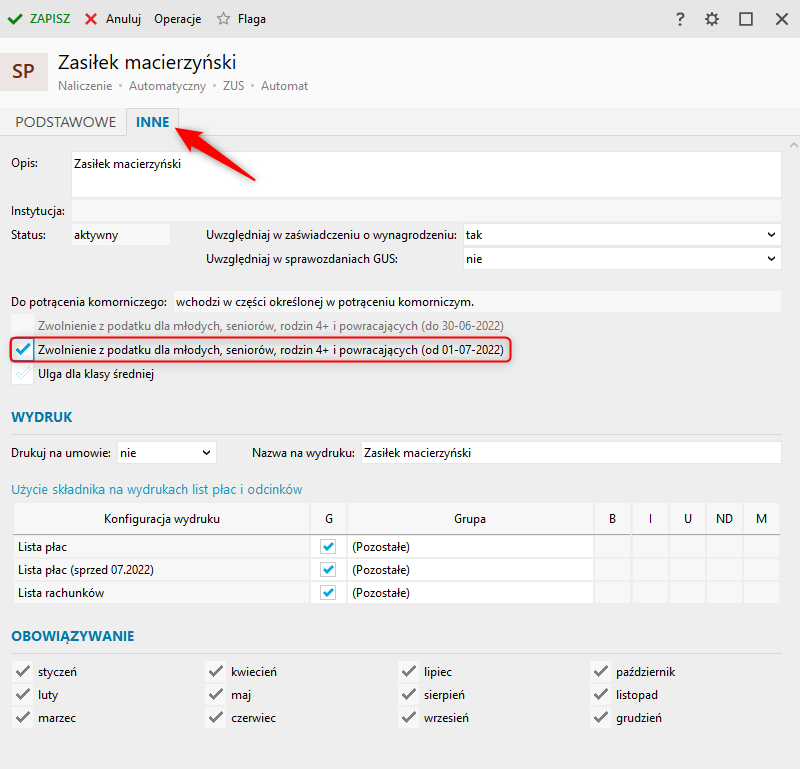This screenshot has width=800, height=769.
Task: Toggle G checkbox for Lista płac row
Action: click(328, 547)
